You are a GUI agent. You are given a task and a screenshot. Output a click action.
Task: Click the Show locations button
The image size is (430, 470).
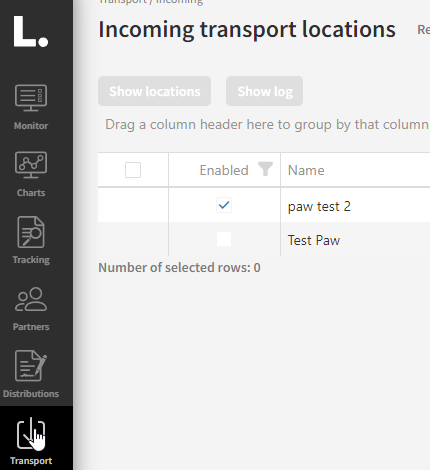tap(154, 91)
